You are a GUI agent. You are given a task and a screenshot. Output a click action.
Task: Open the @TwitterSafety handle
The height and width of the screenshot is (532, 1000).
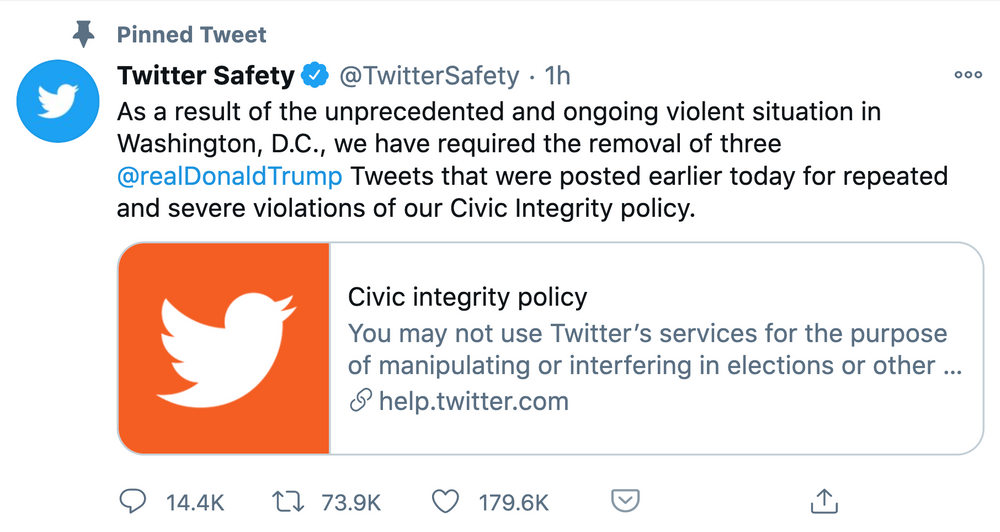pos(429,76)
